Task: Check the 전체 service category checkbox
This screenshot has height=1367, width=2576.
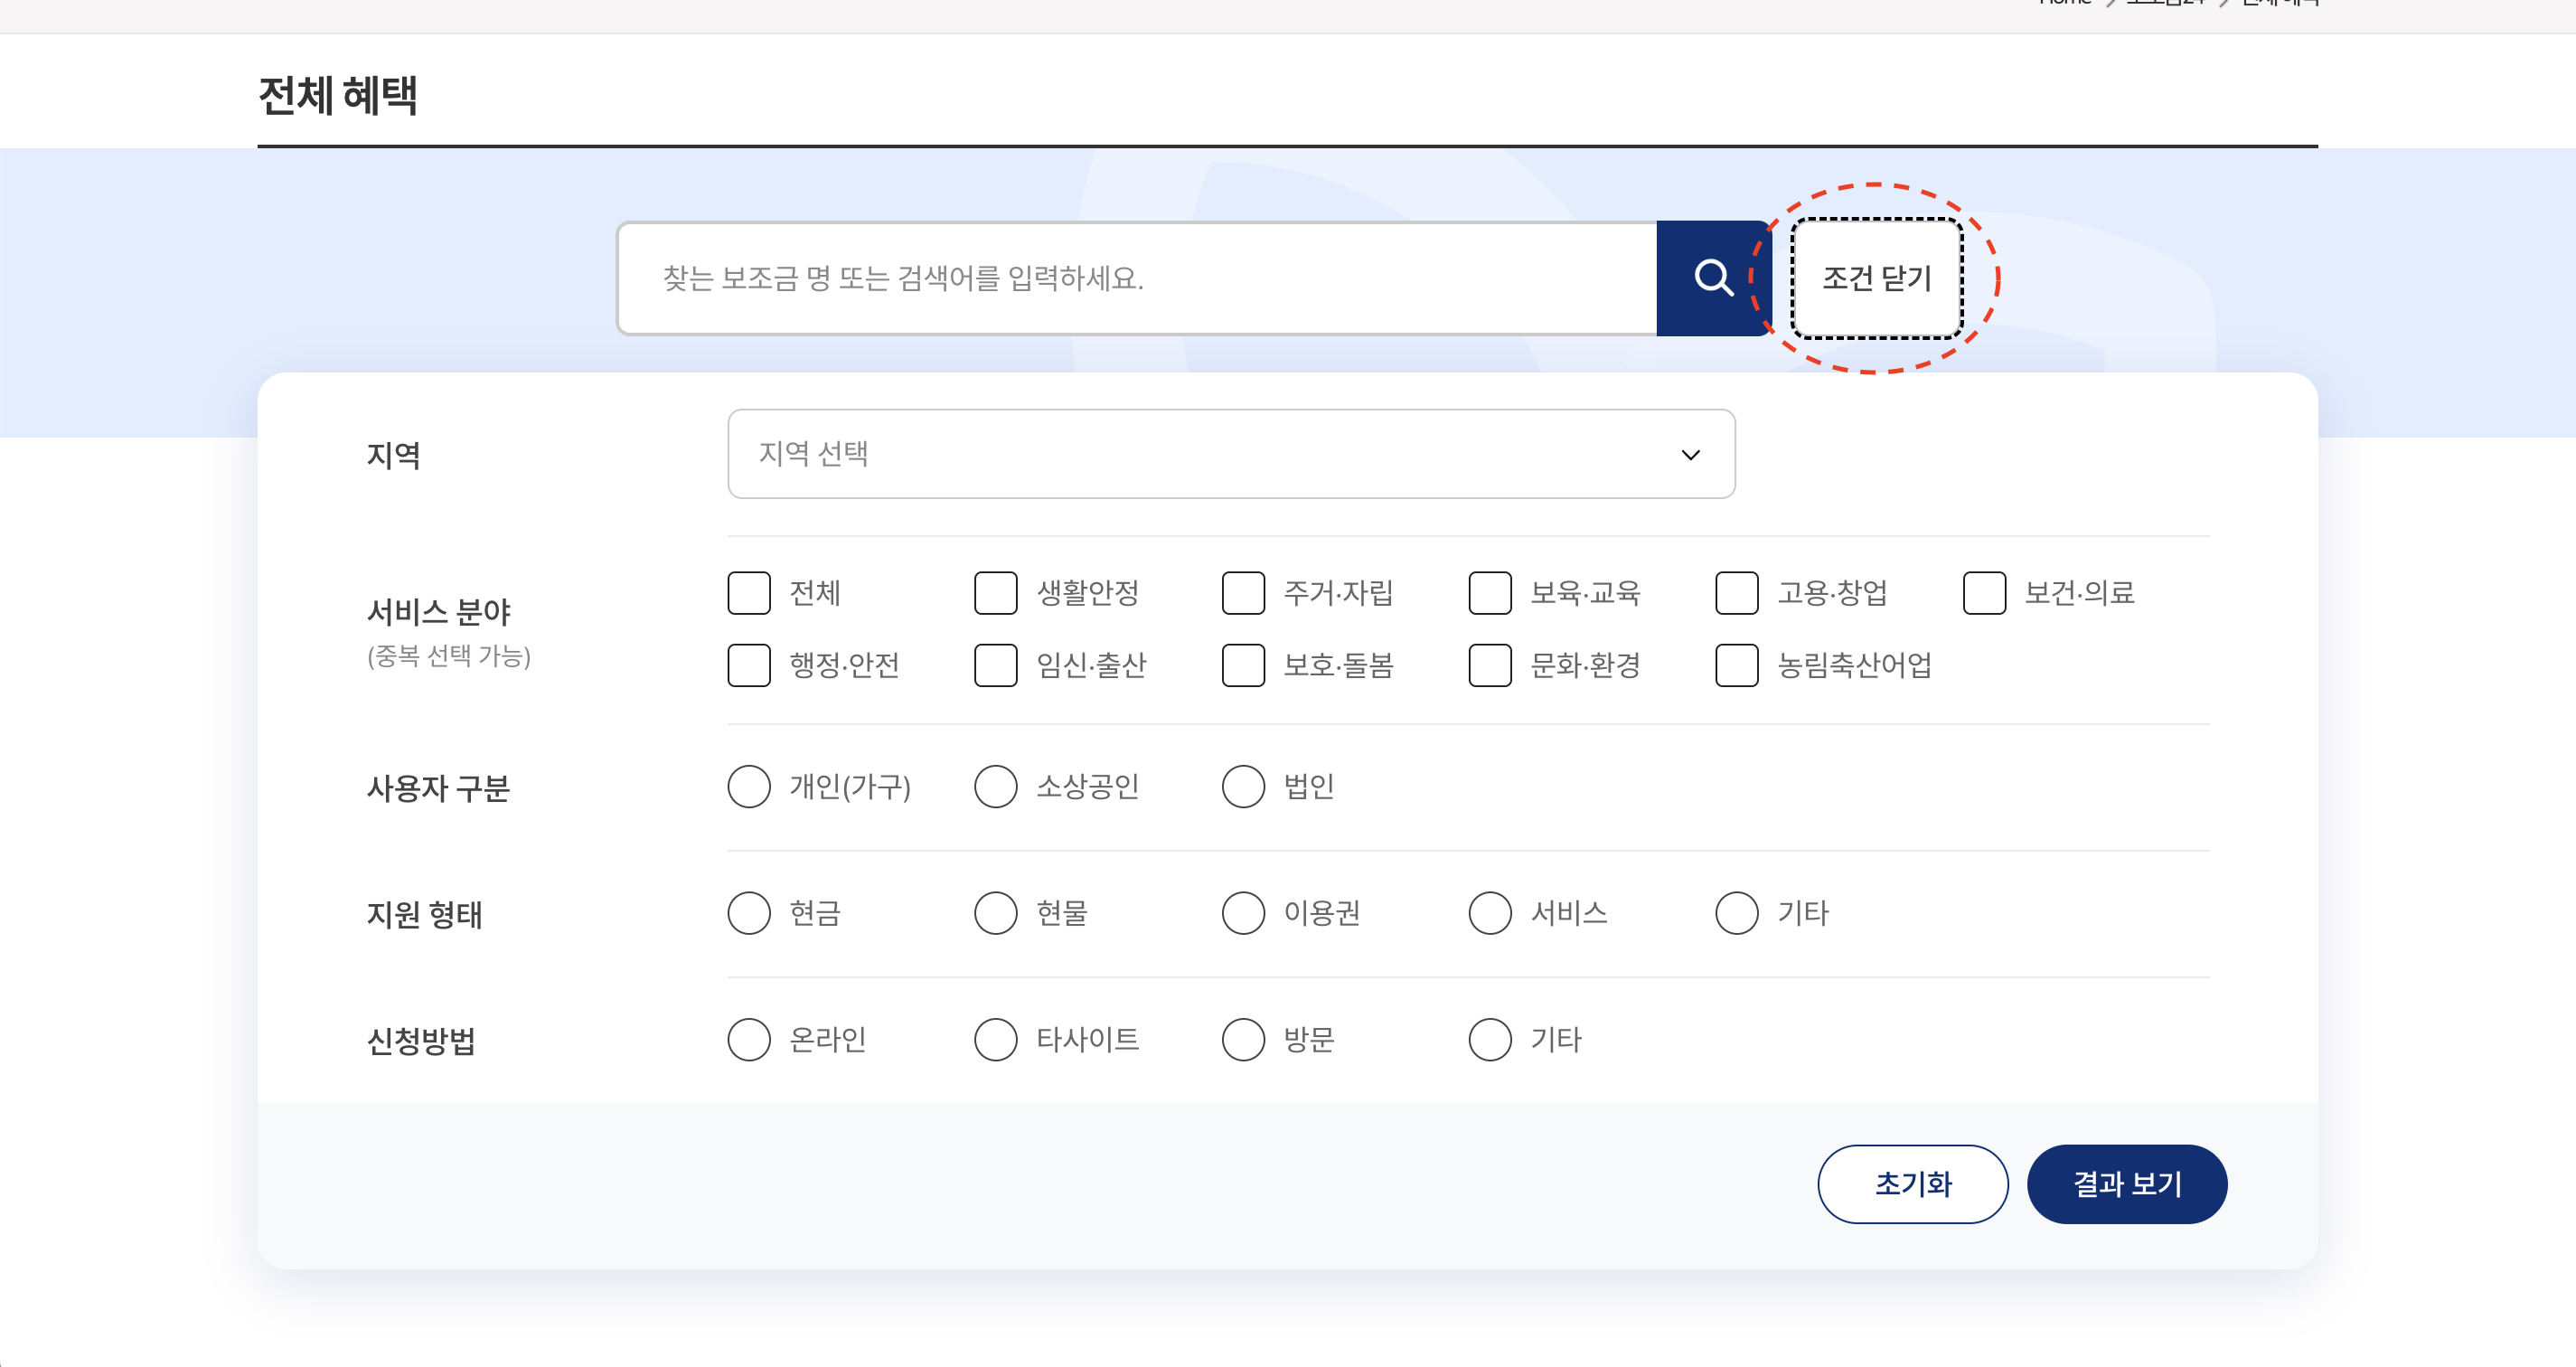Action: click(x=749, y=593)
